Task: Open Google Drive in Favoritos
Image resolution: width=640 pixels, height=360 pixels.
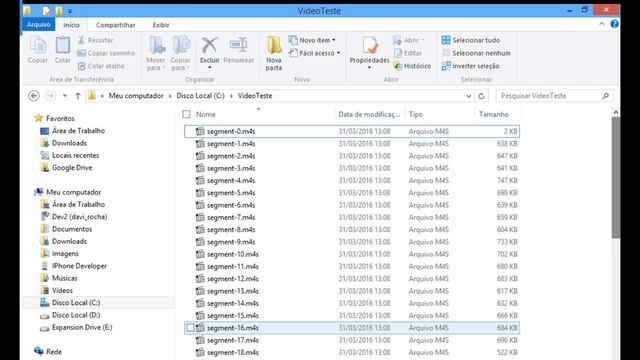Action: tap(72, 168)
